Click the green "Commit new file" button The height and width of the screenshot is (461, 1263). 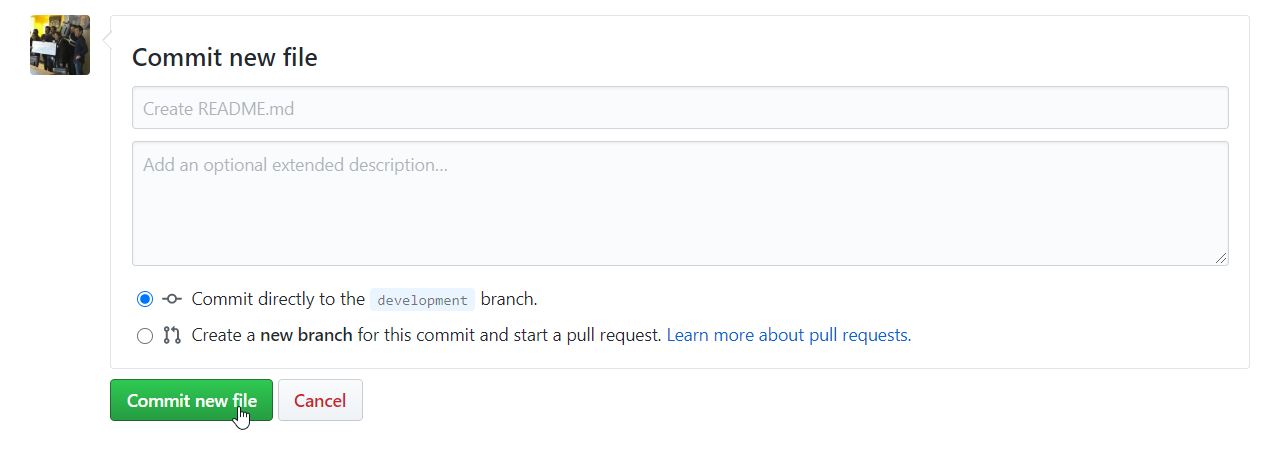point(191,400)
